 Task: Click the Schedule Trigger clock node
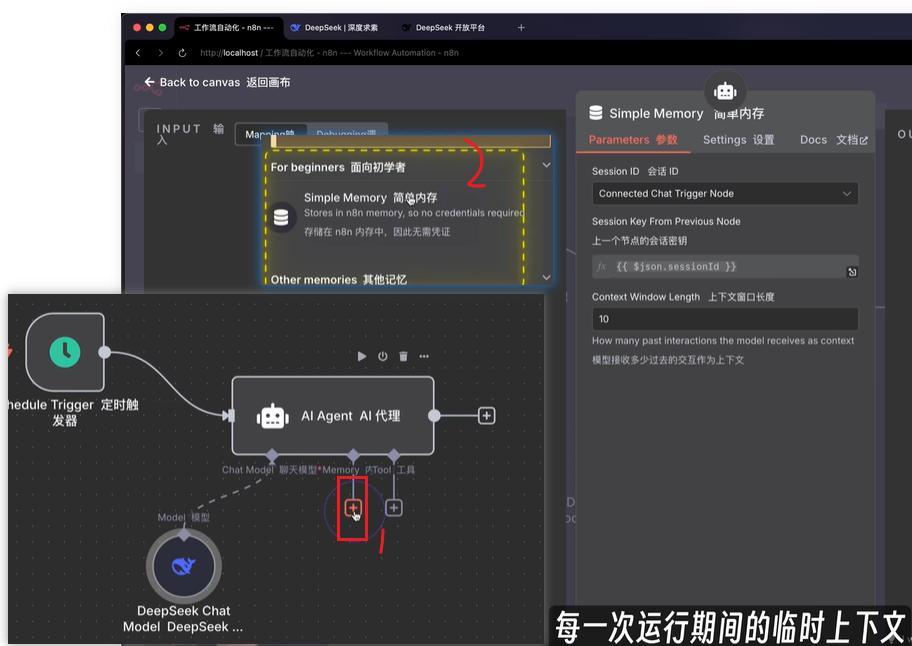coord(65,352)
